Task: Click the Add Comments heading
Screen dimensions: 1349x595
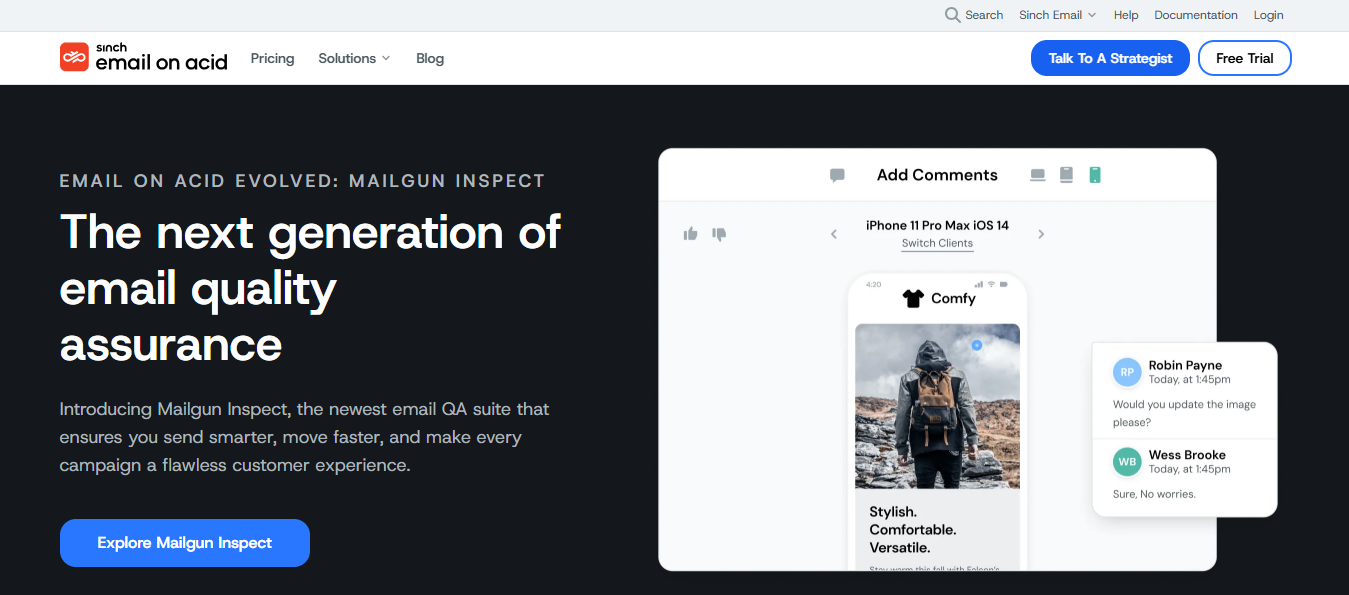Action: click(937, 175)
